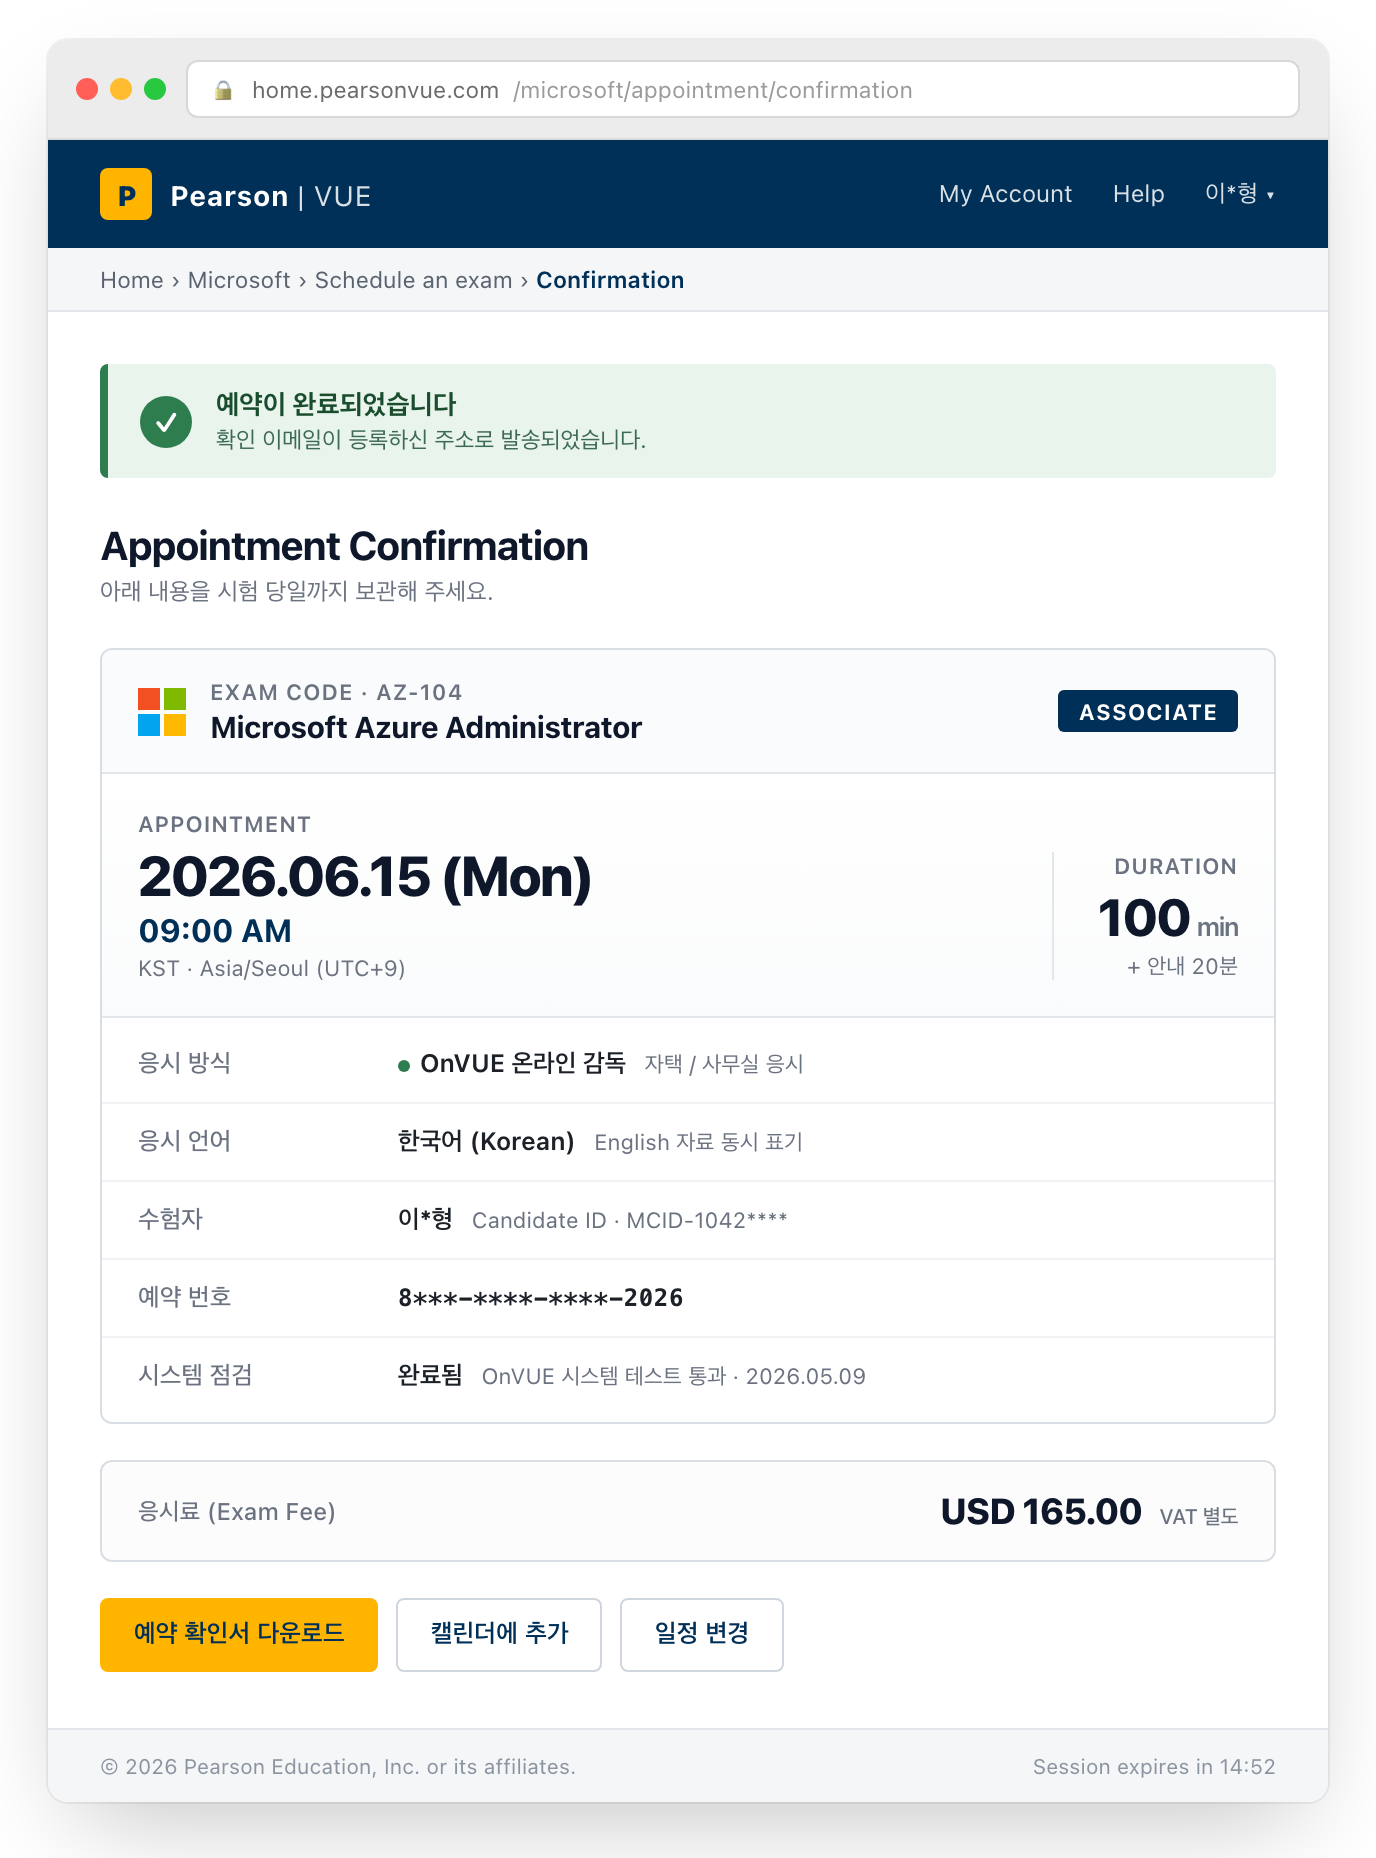This screenshot has width=1376, height=1858.
Task: Click the 캘린더에 추가 button
Action: click(499, 1634)
